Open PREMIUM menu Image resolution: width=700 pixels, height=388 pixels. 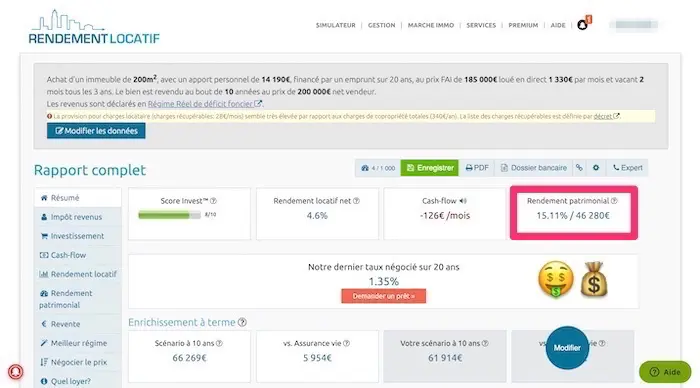tap(523, 25)
